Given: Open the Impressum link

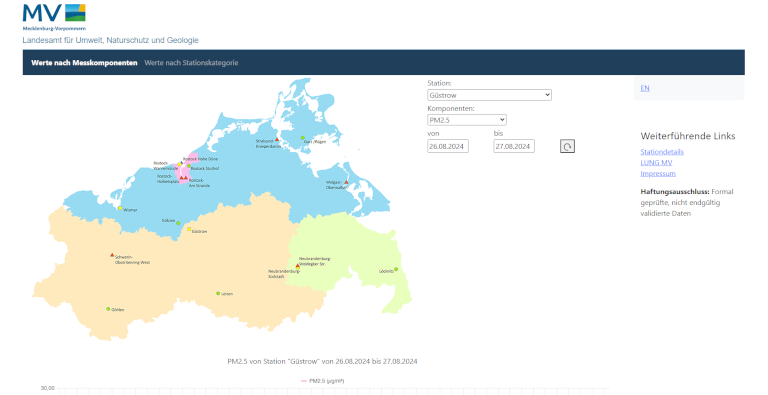Looking at the screenshot, I should [658, 173].
